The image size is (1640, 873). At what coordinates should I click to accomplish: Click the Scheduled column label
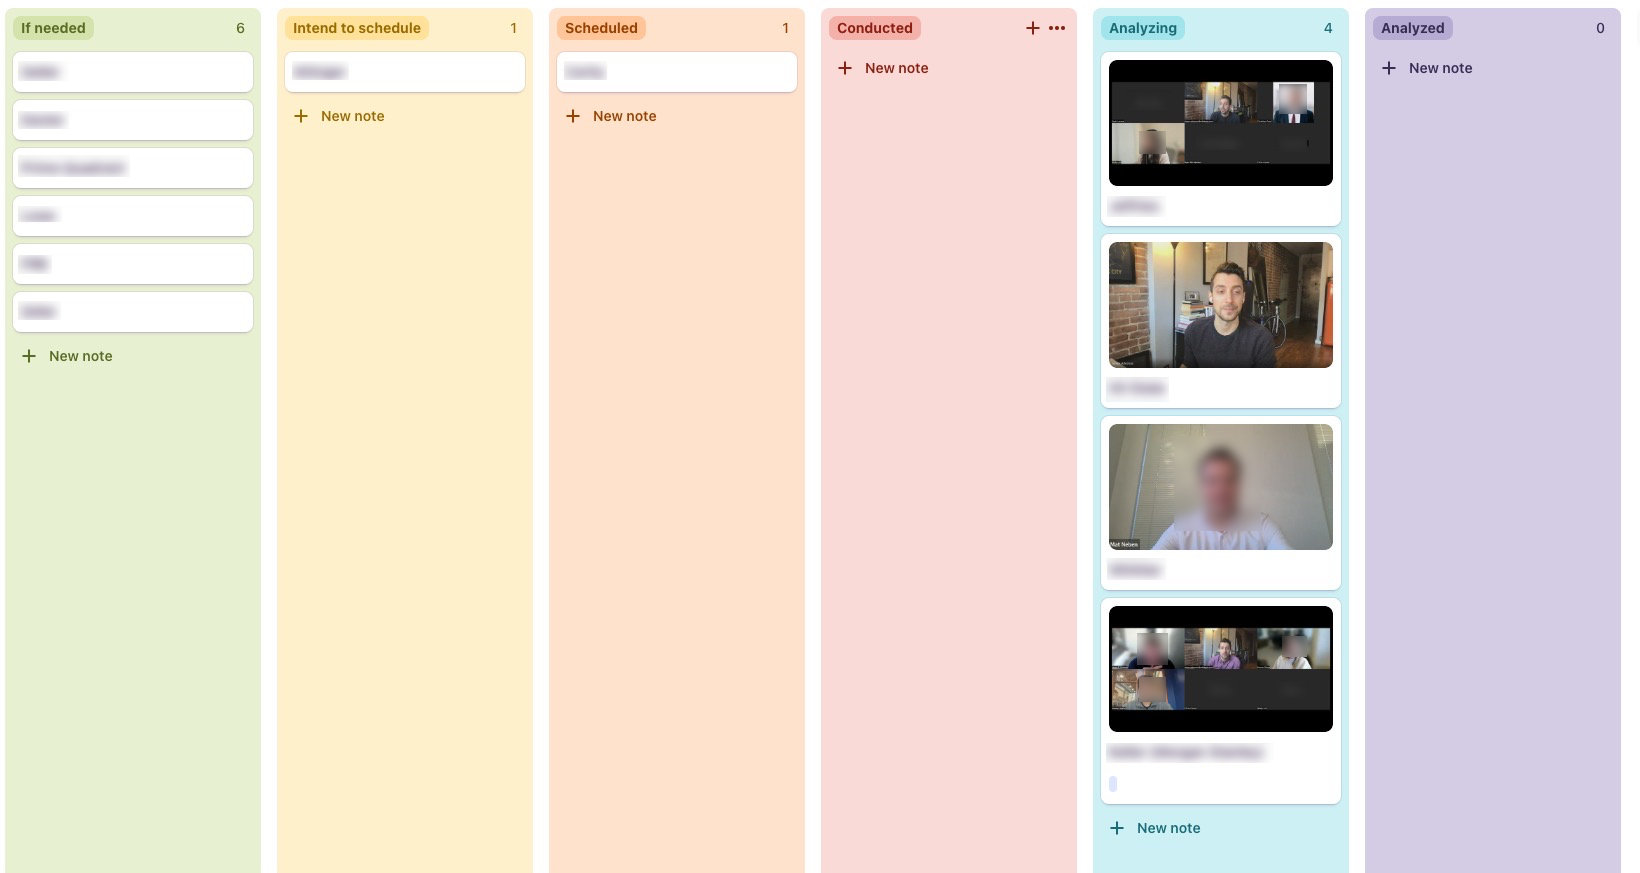[x=601, y=28]
